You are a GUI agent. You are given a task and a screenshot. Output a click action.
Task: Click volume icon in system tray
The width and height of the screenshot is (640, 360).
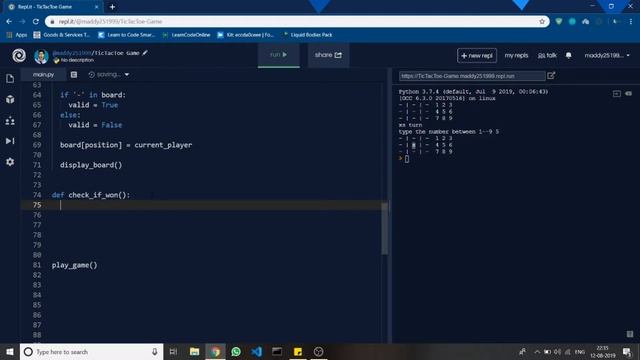tap(557, 351)
